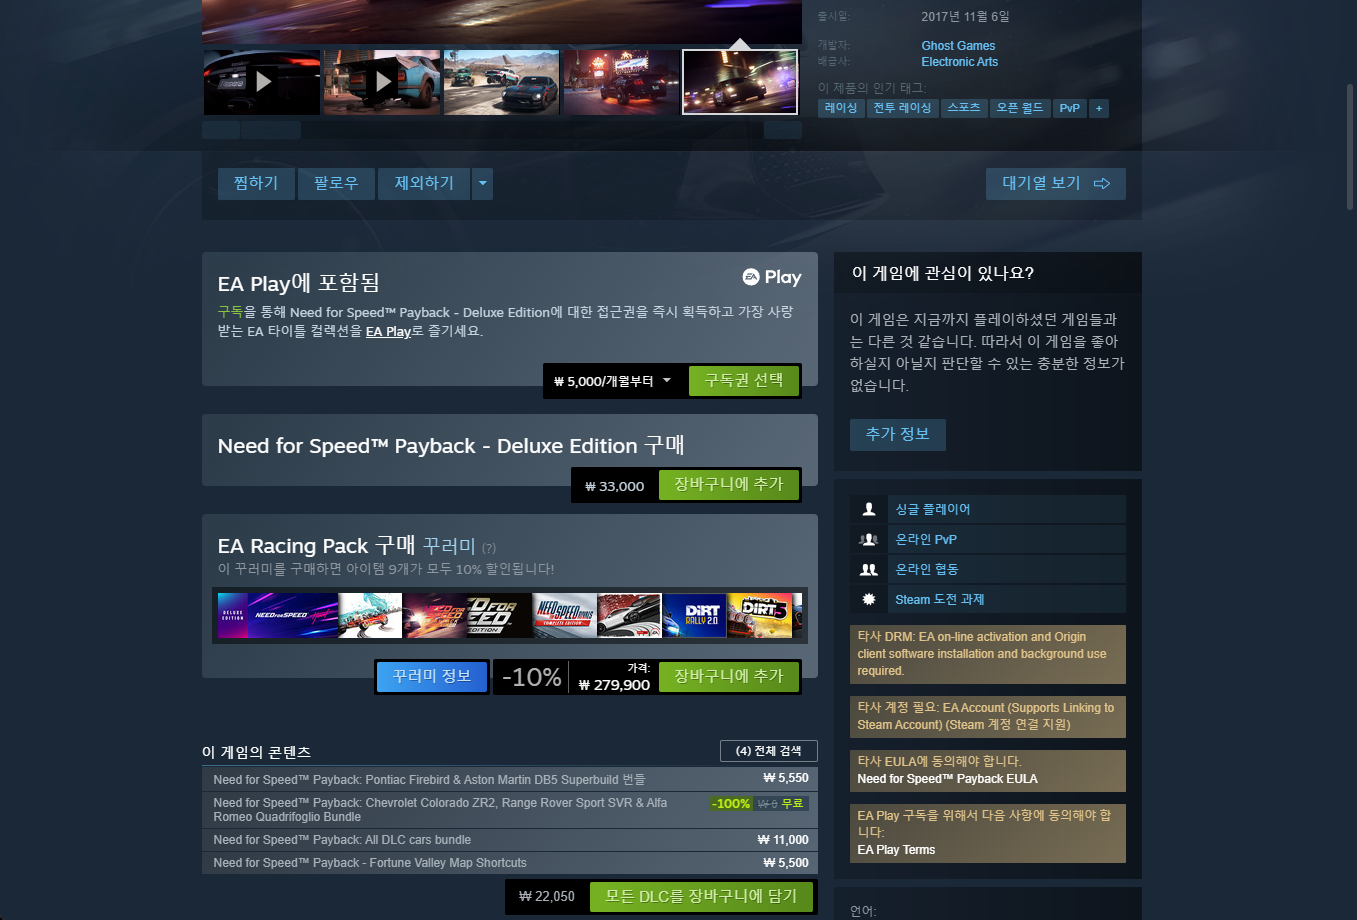Open the 스포츠 tag

(x=964, y=108)
